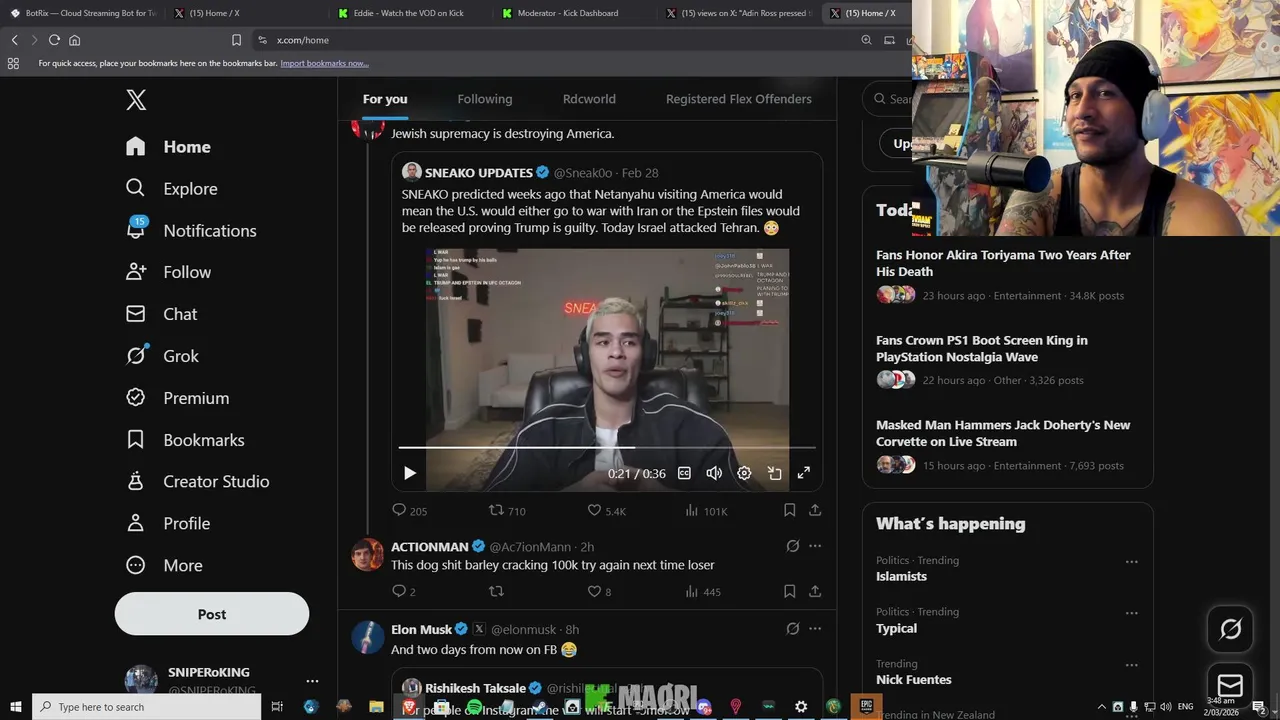Repost ACTIONMAN post
Image resolution: width=1280 pixels, height=720 pixels.
tap(496, 591)
